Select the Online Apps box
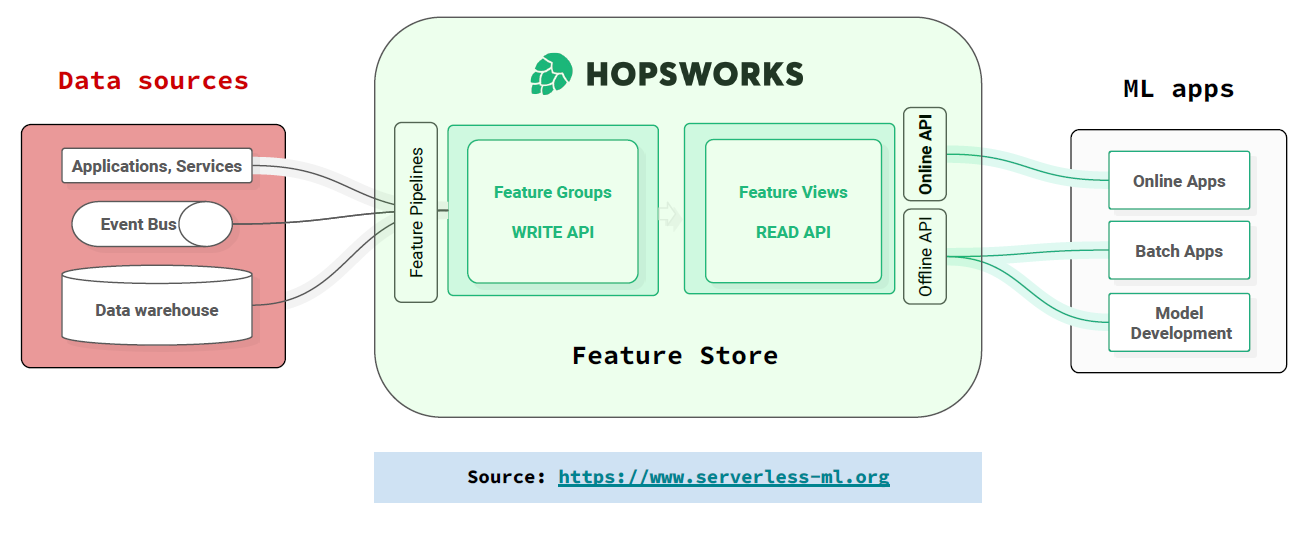The height and width of the screenshot is (535, 1310). 1179,181
